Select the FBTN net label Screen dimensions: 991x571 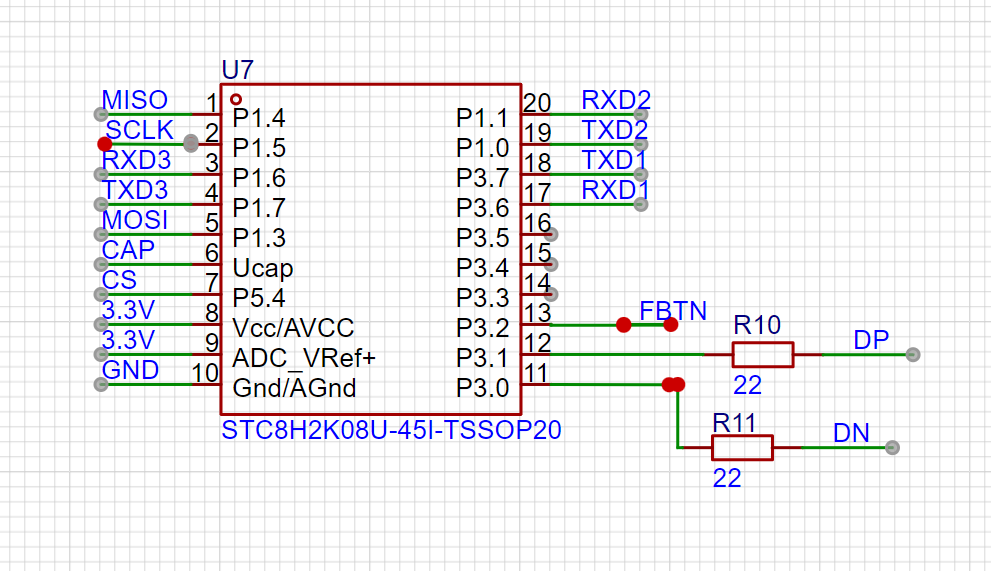pos(673,311)
